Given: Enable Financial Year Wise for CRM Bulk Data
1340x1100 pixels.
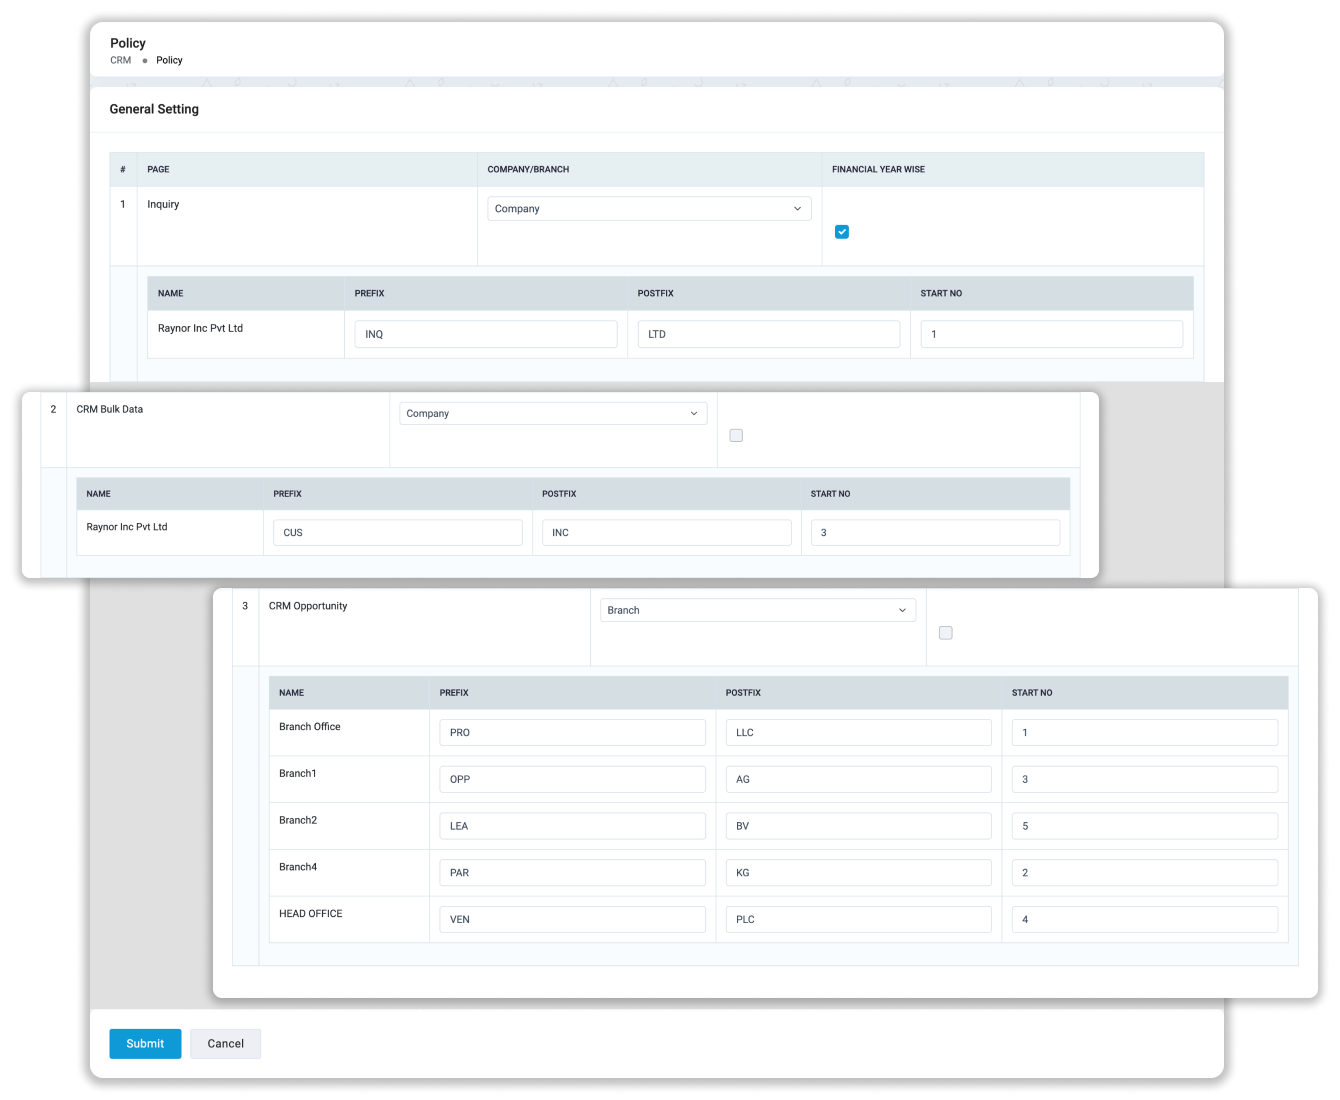Looking at the screenshot, I should (736, 434).
